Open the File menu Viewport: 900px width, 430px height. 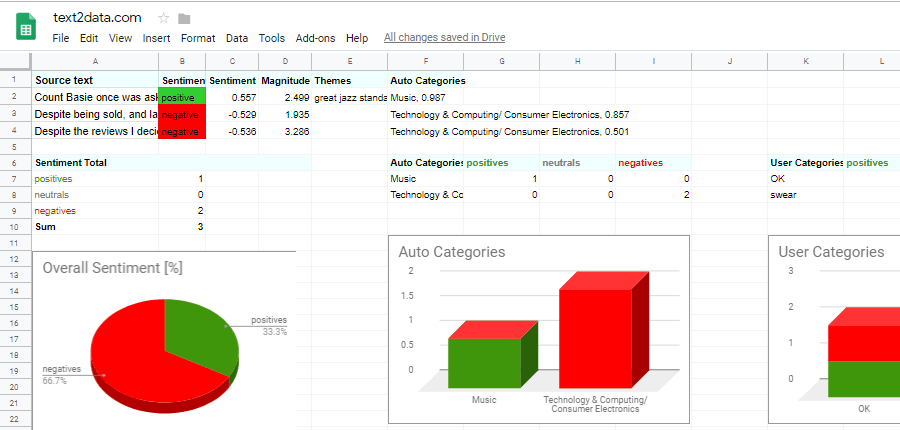tap(61, 38)
